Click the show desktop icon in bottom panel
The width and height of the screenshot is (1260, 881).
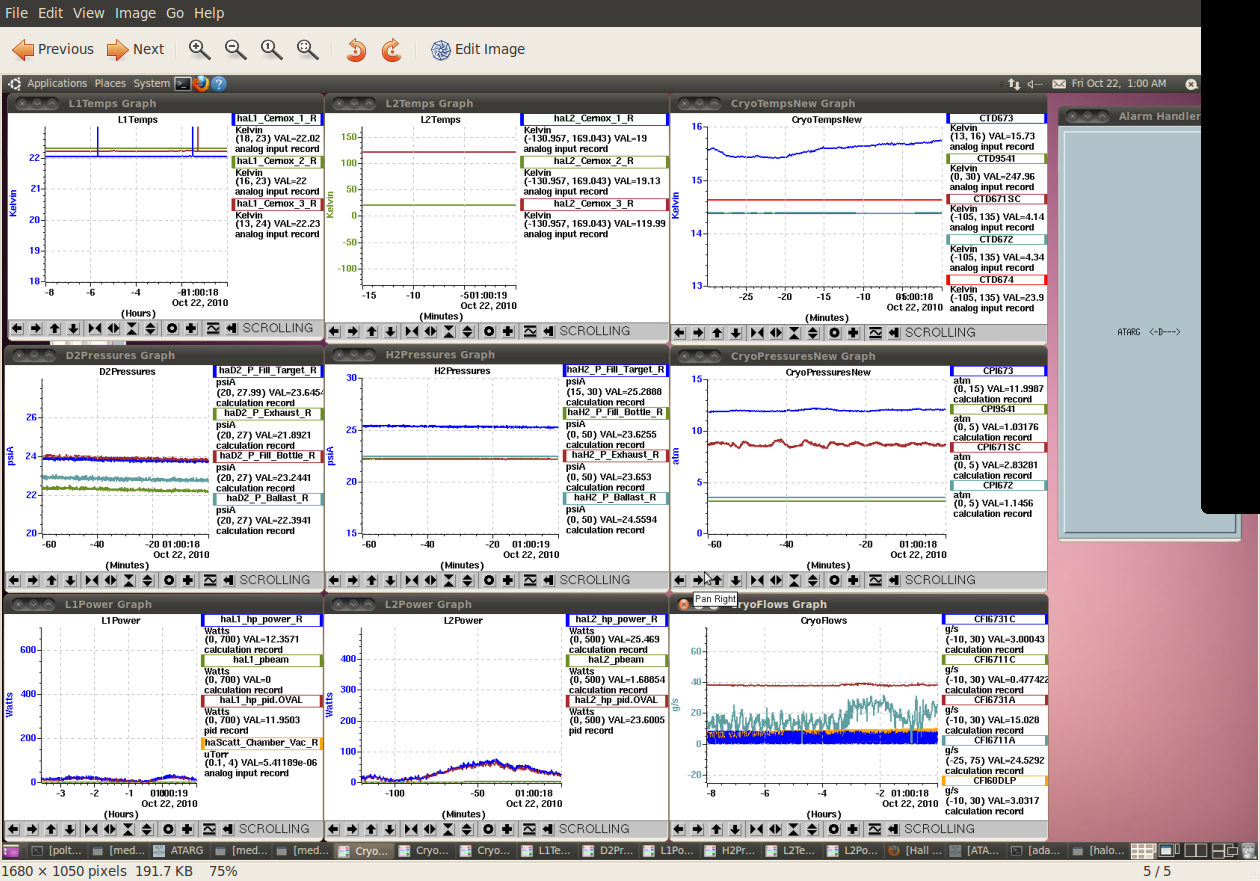pyautogui.click(x=10, y=851)
